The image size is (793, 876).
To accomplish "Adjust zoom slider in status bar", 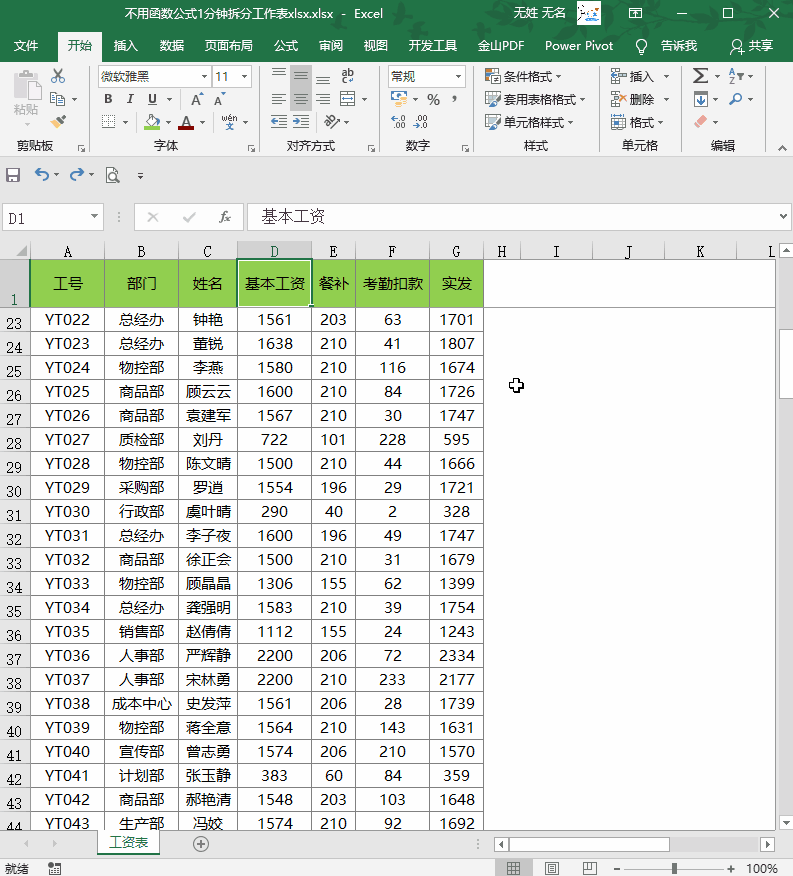I will point(674,869).
